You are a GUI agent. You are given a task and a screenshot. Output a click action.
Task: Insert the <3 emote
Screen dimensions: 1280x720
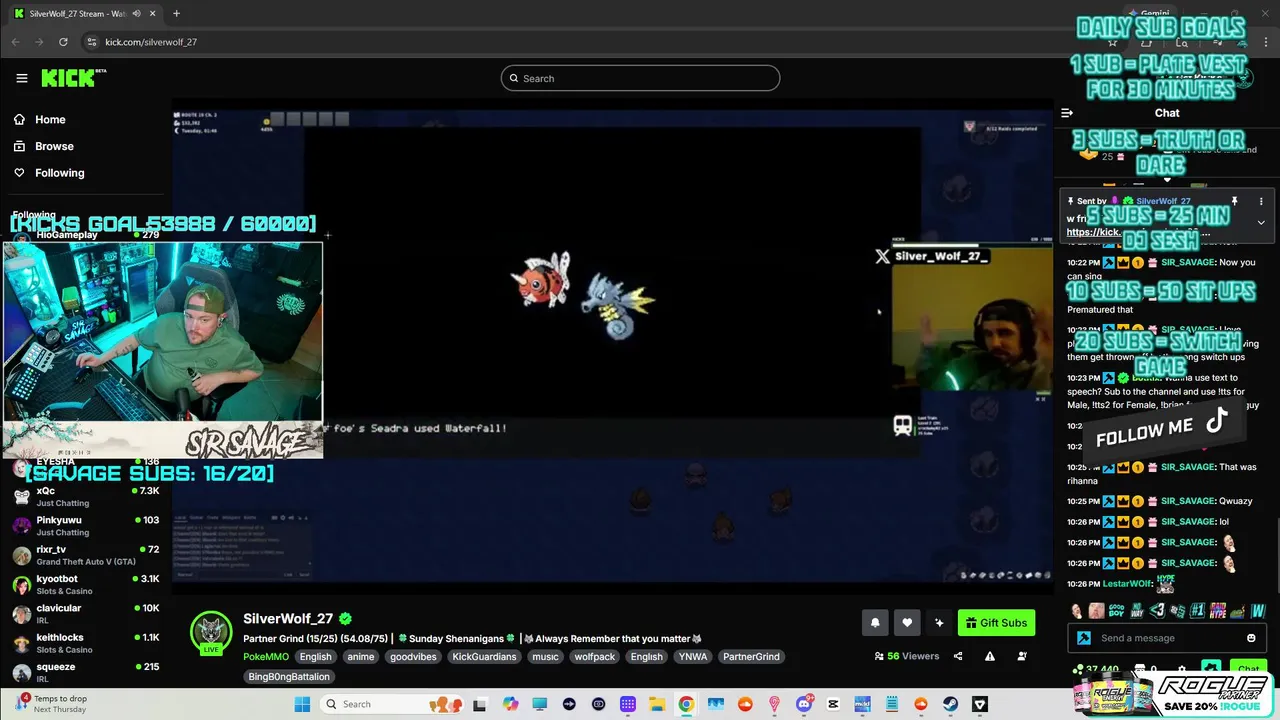1157,611
